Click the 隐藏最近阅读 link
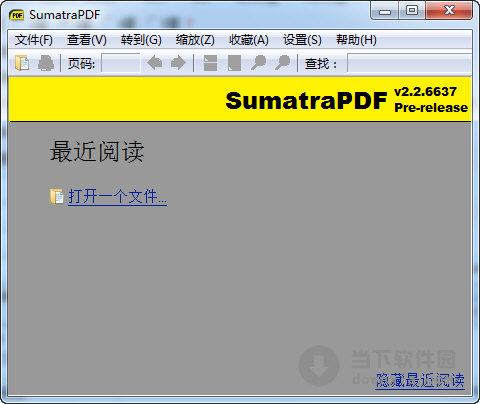480x404 pixels. coord(420,380)
